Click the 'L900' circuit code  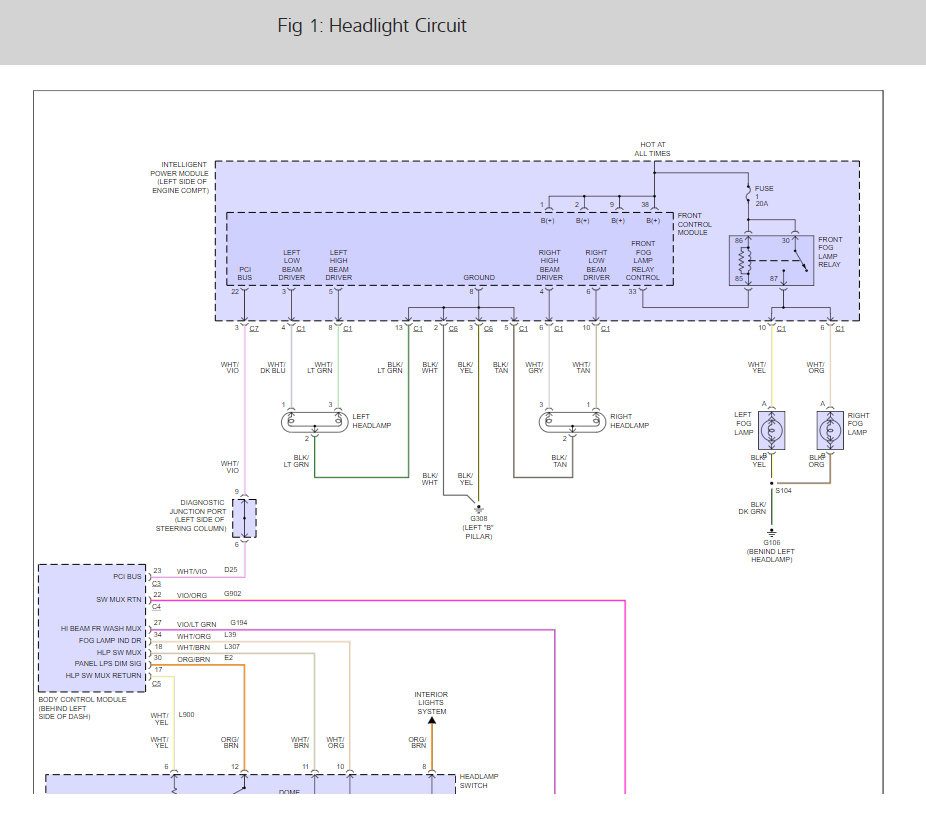point(187,715)
